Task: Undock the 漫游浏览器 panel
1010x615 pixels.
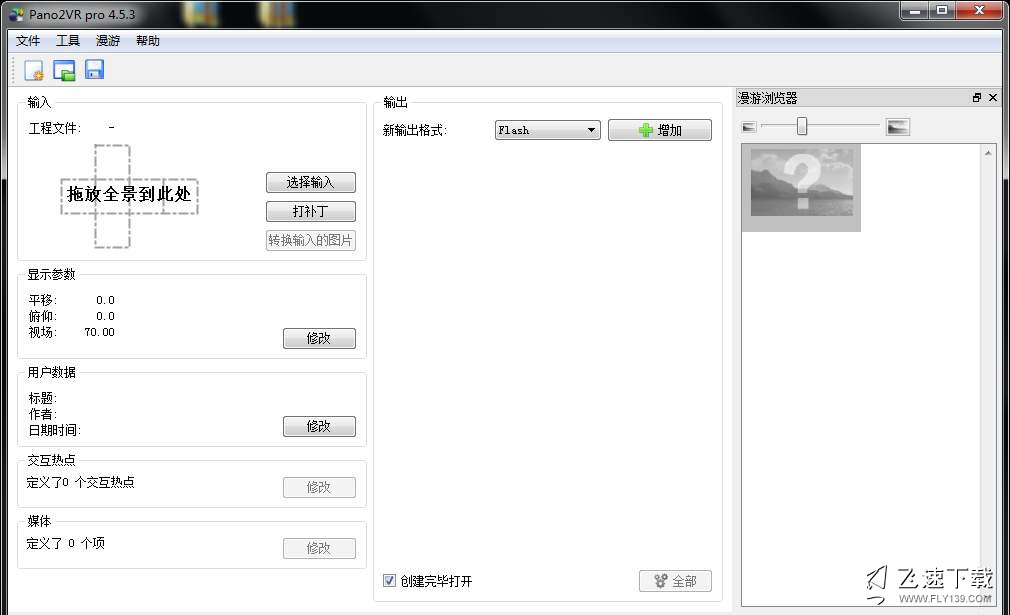Action: point(977,98)
